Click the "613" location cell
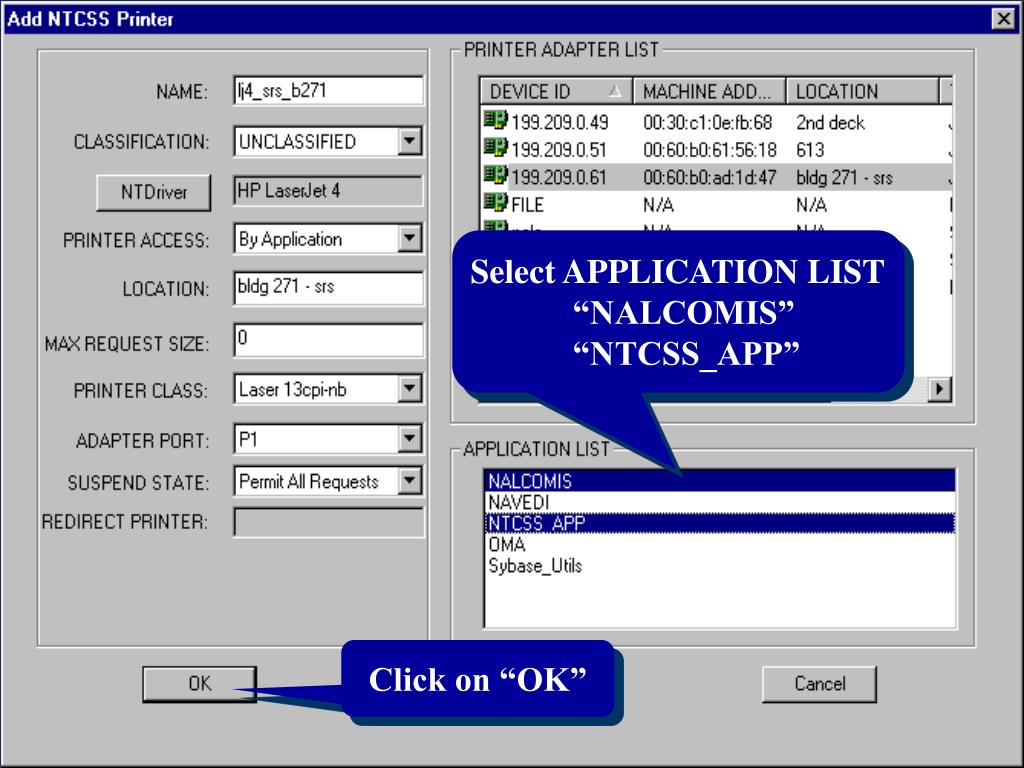The width and height of the screenshot is (1024, 768). click(x=810, y=150)
